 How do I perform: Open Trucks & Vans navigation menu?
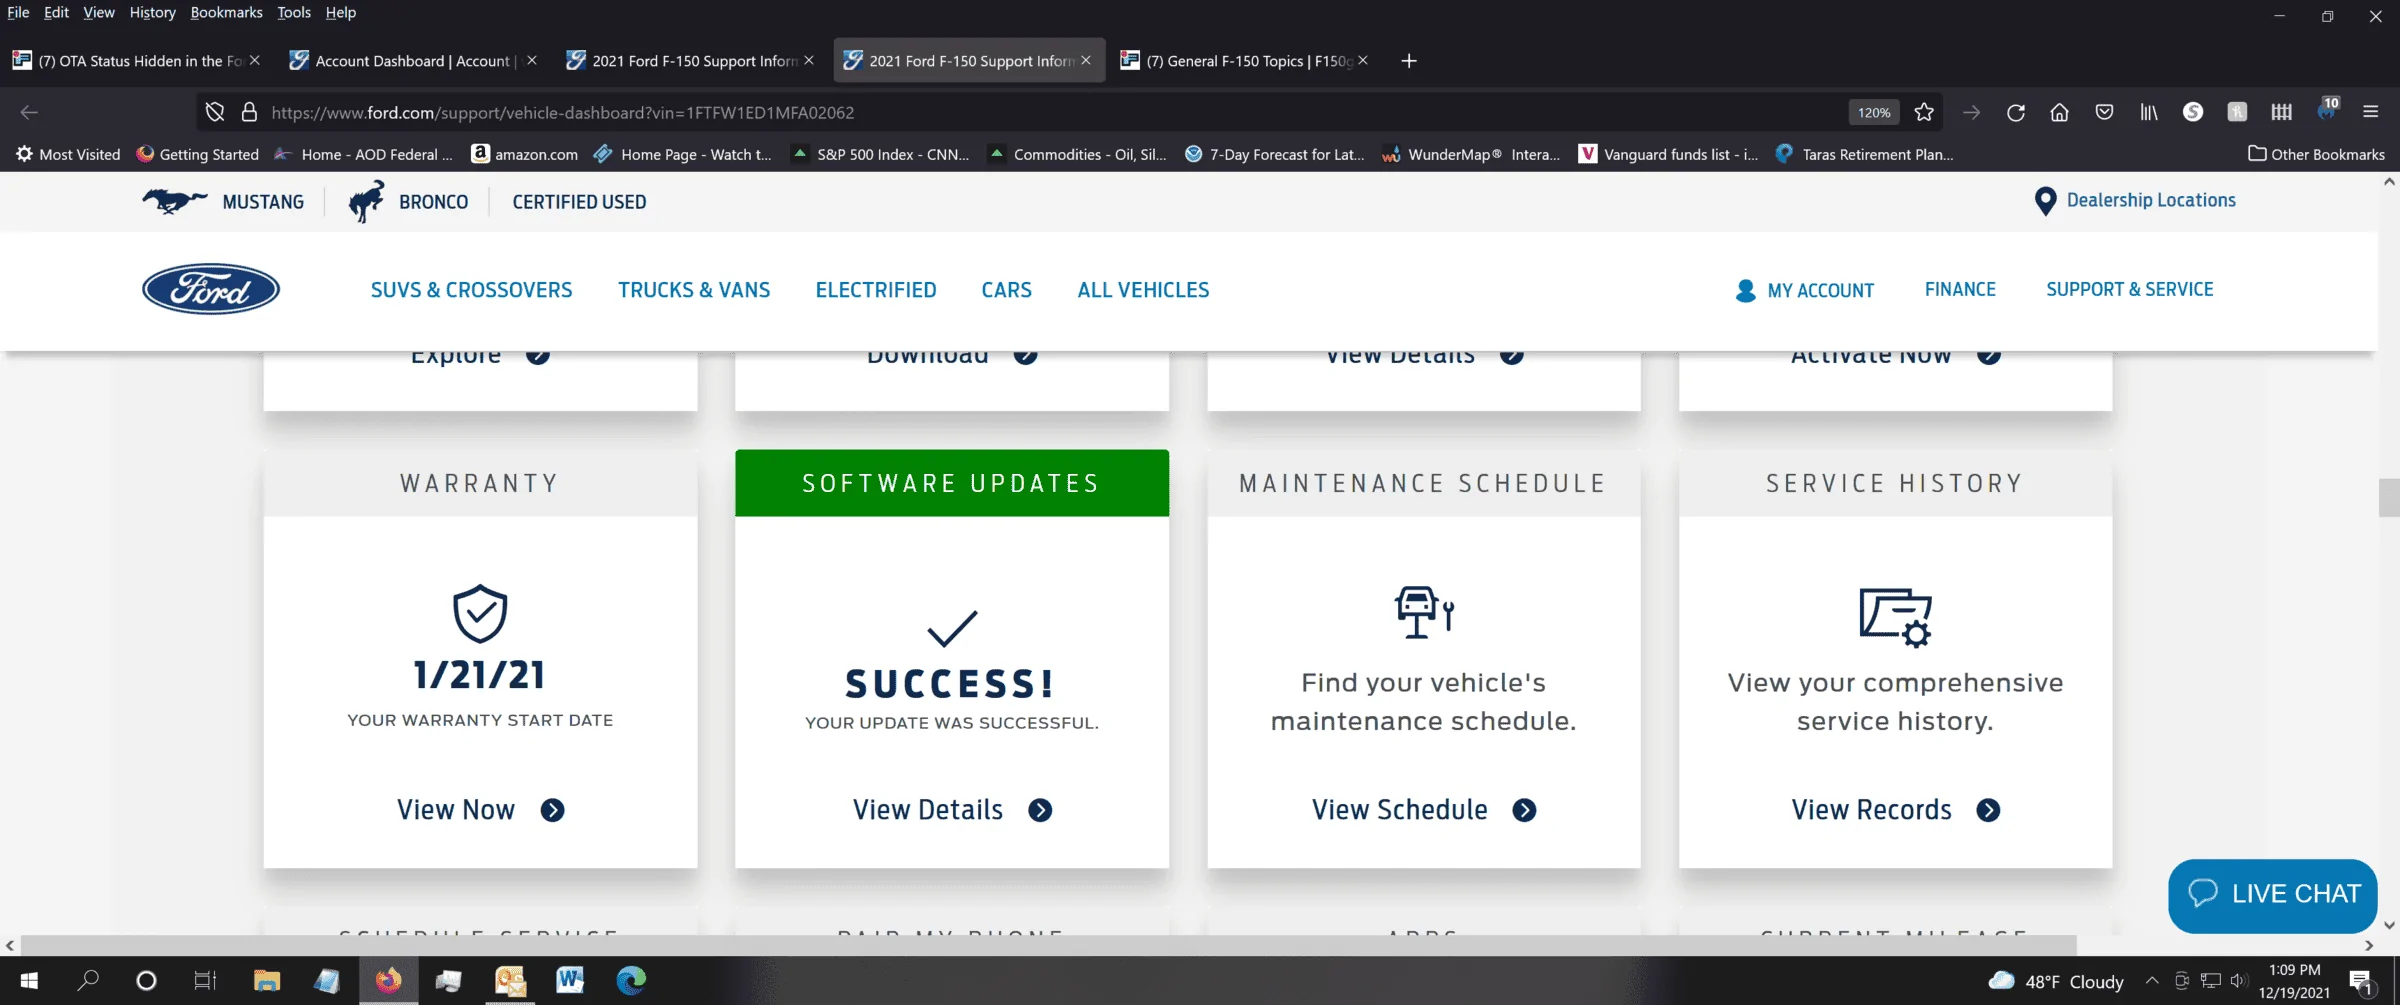click(x=694, y=290)
